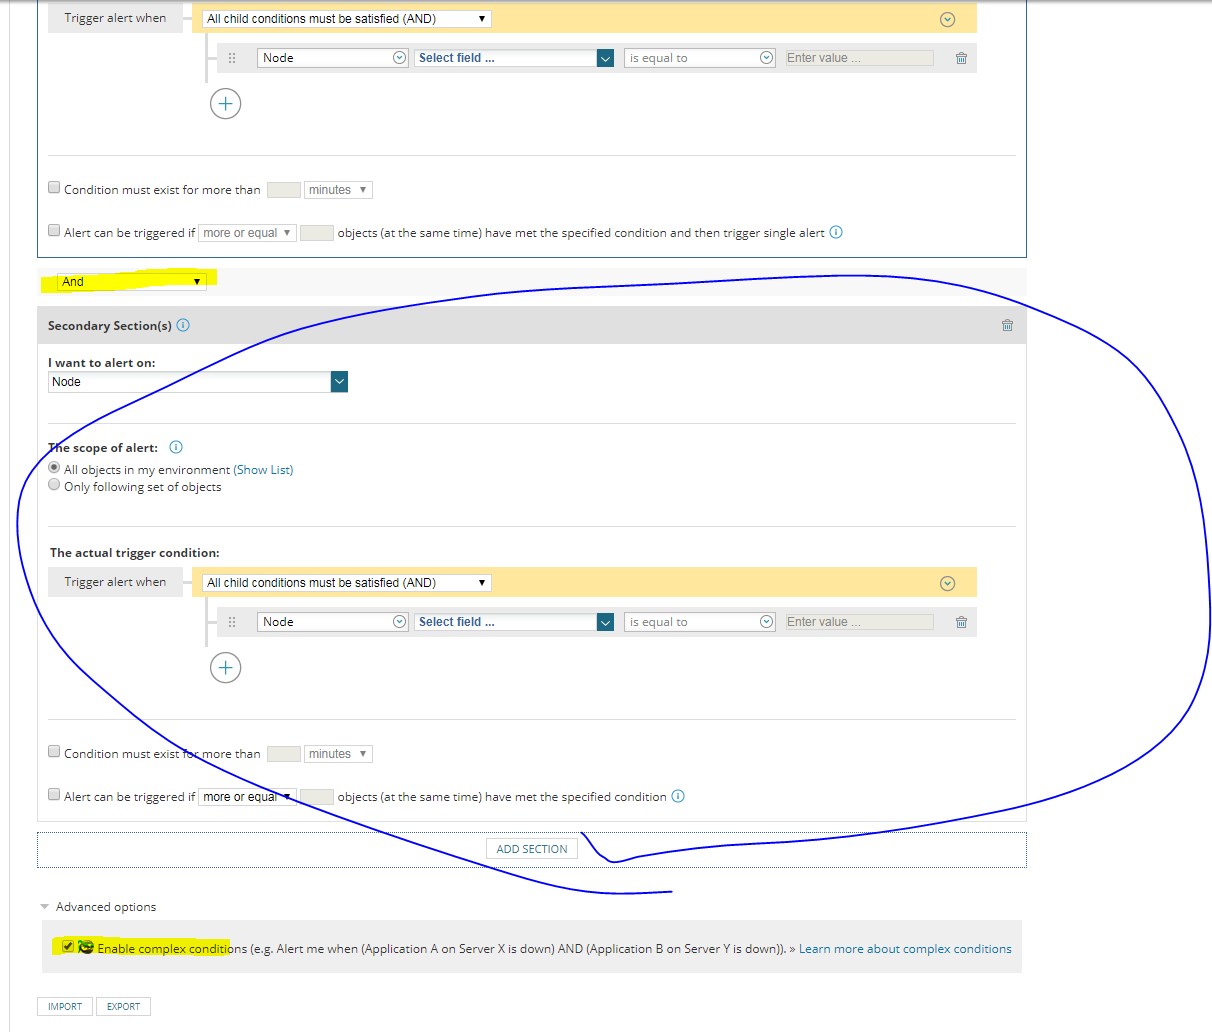Open secondary 'All child conditions must be satisfied' dropdown
The image size is (1212, 1032).
(347, 583)
